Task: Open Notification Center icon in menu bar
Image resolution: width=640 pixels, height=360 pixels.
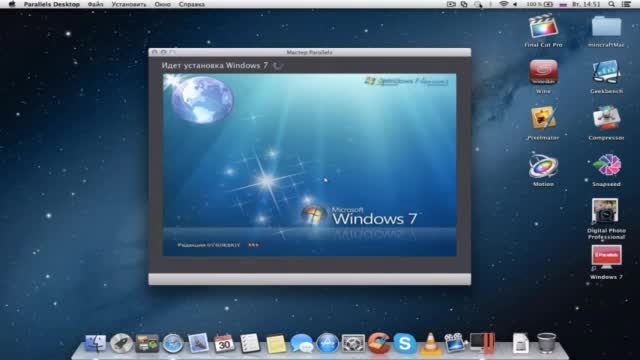Action: 627,4
